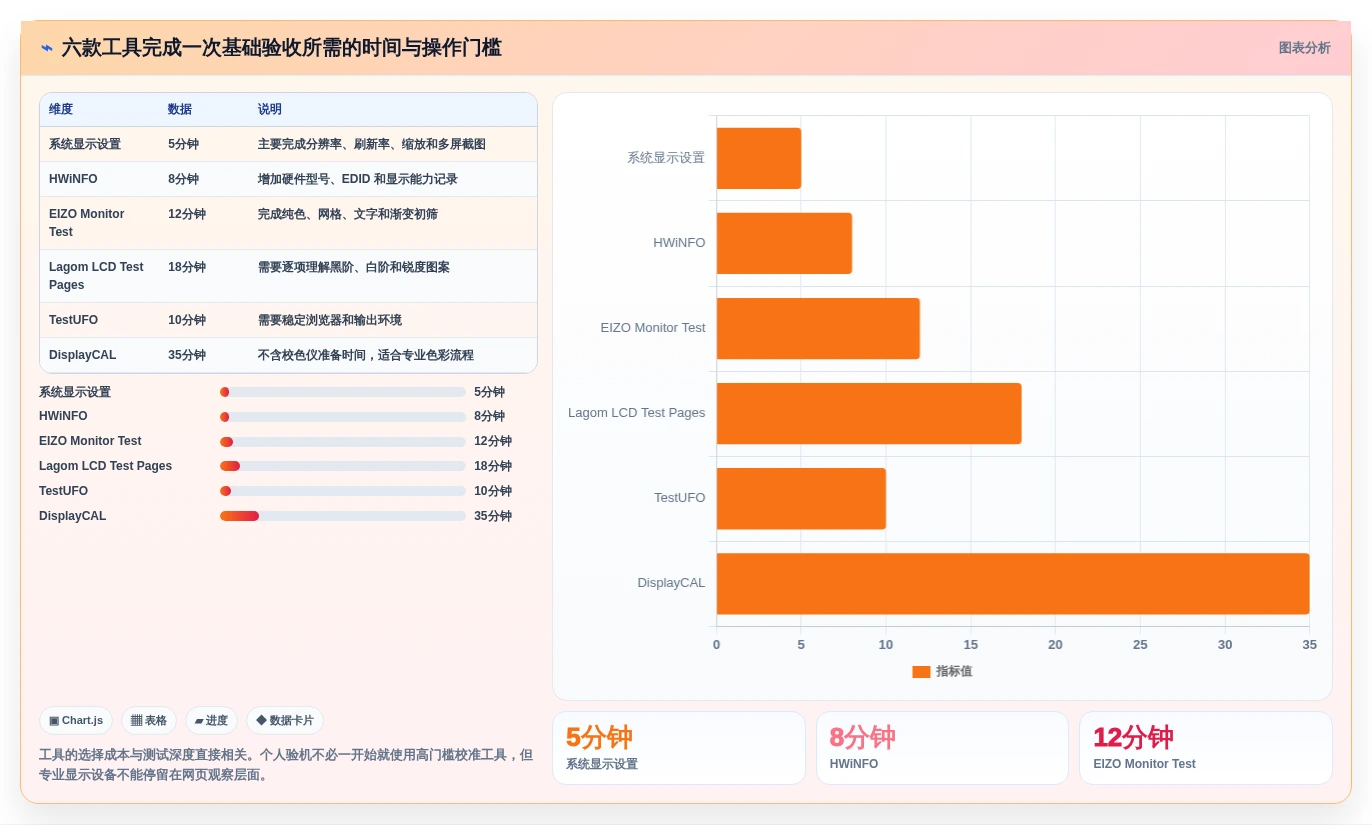
Task: Open the 5分钟 系统显示设置 data card
Action: (679, 748)
